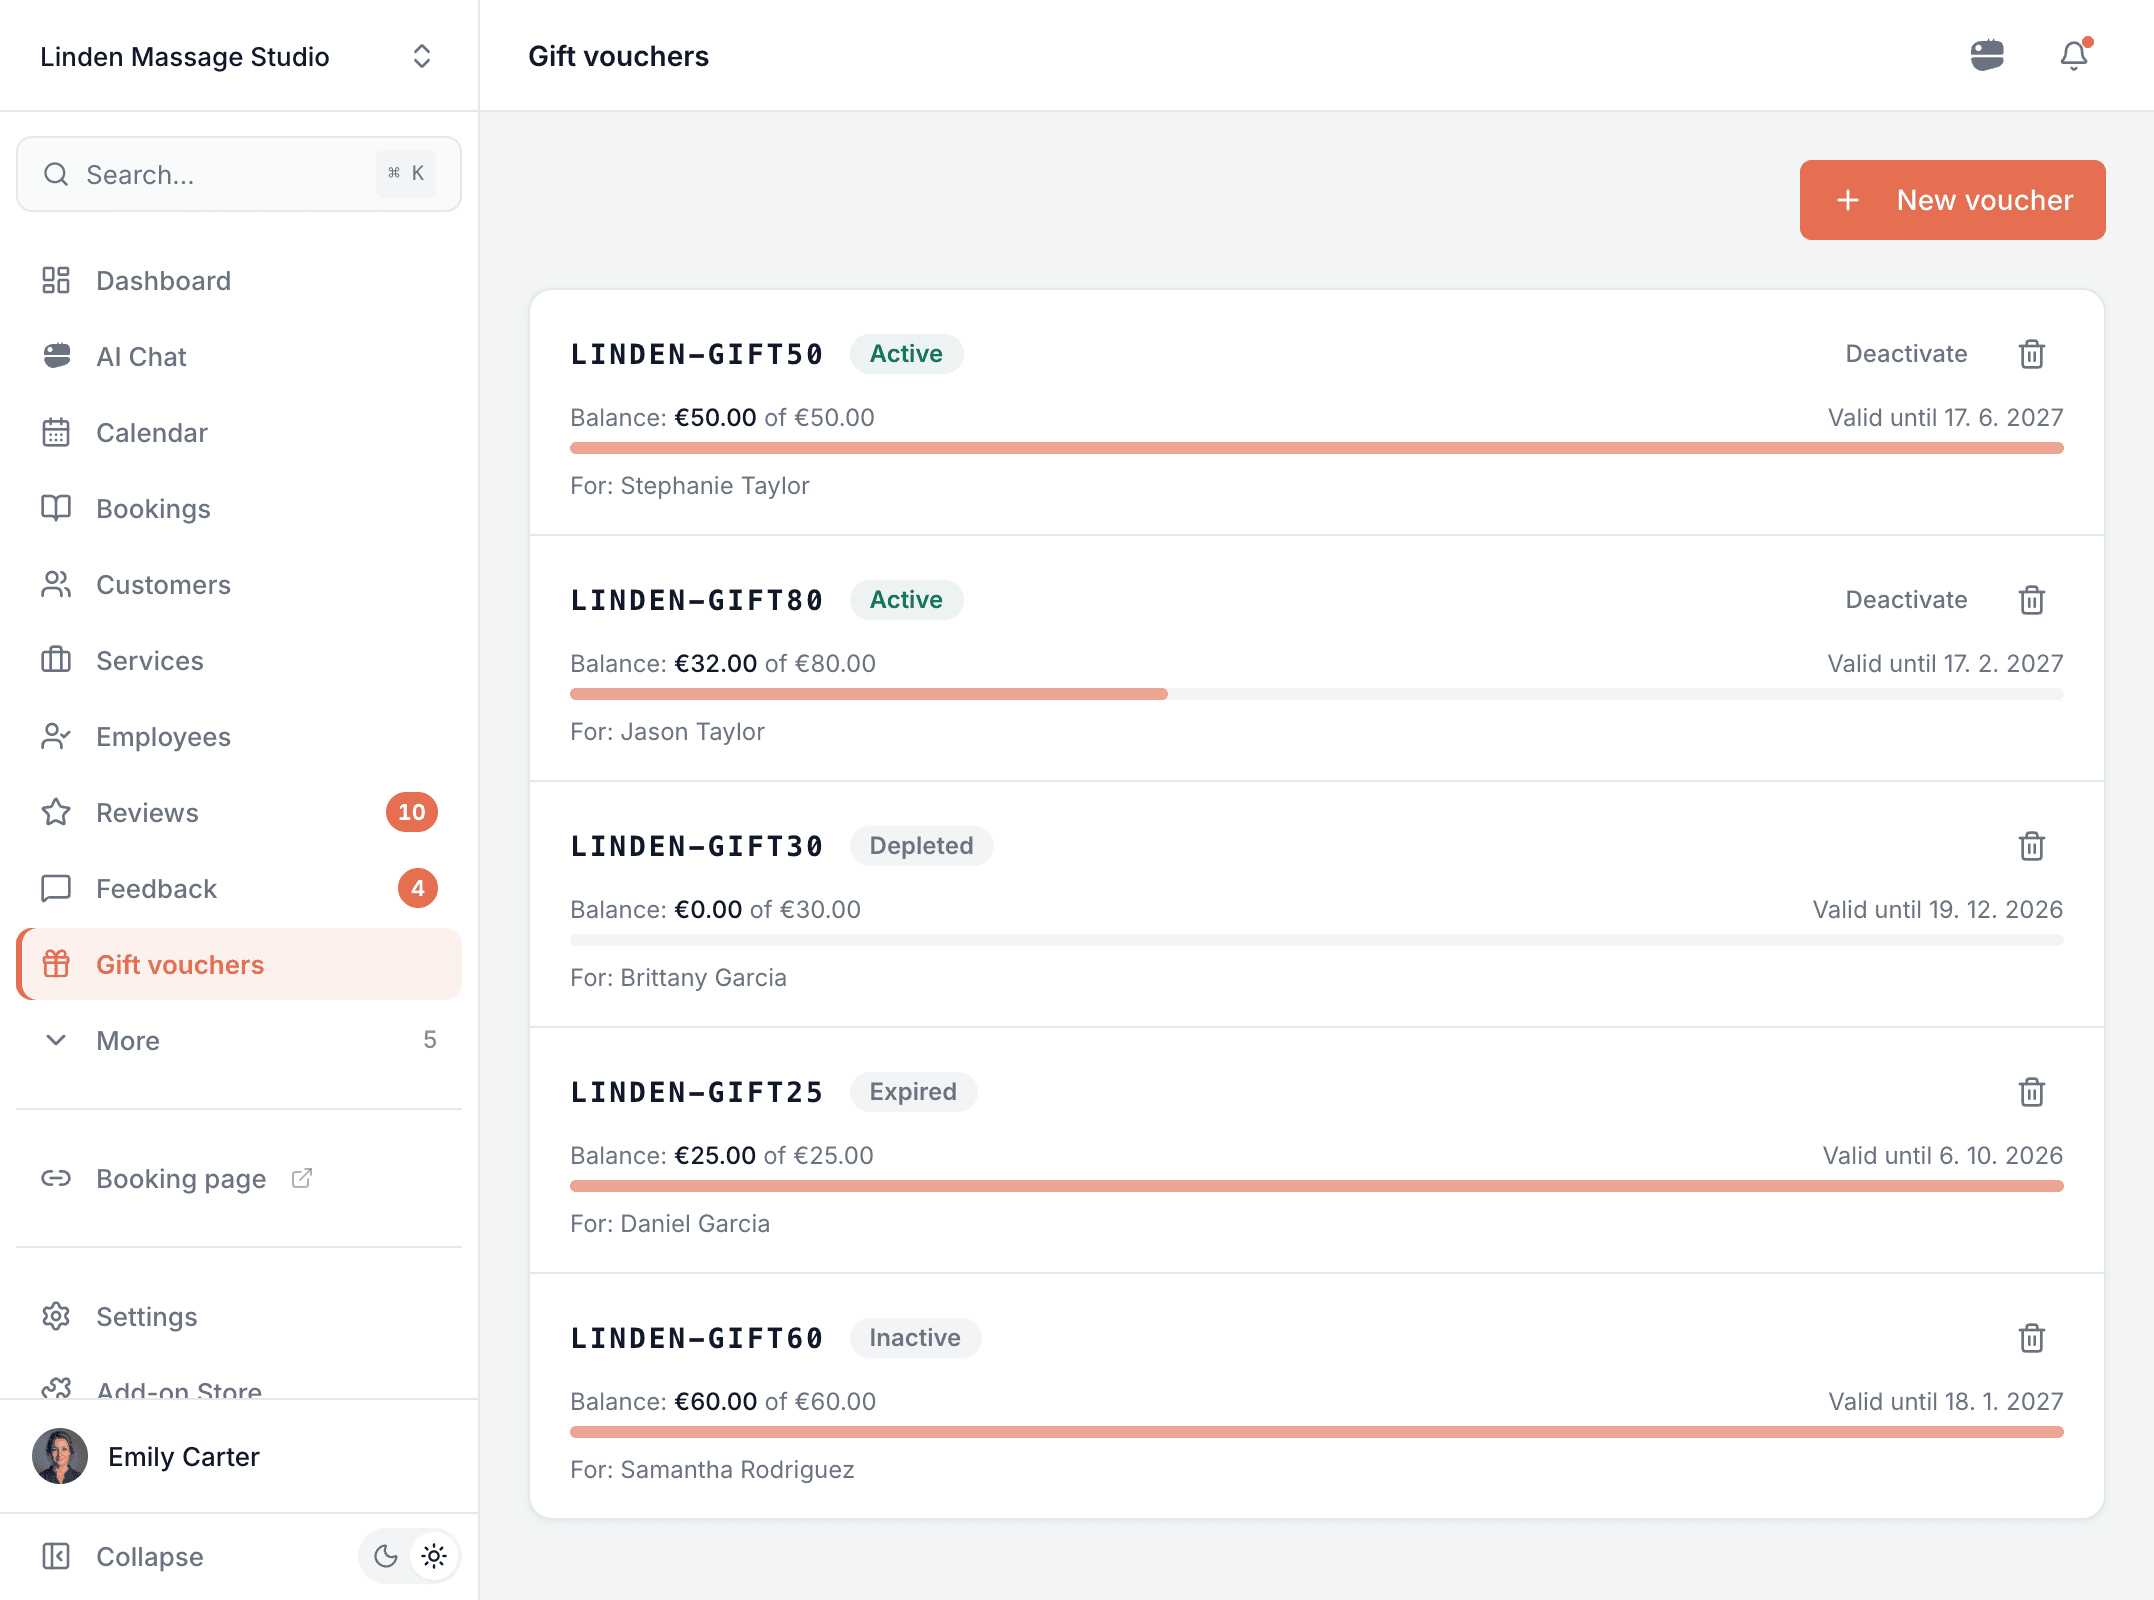This screenshot has width=2154, height=1600.
Task: Click the LINDEN-GIFT60 voucher code
Action: pos(696,1338)
